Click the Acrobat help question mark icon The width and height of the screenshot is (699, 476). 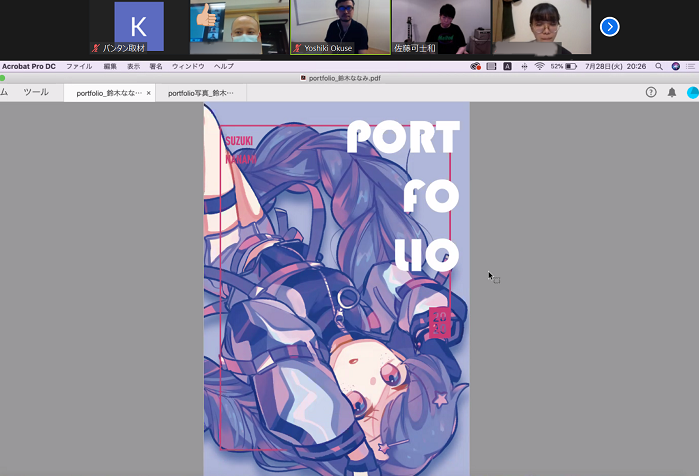point(651,92)
